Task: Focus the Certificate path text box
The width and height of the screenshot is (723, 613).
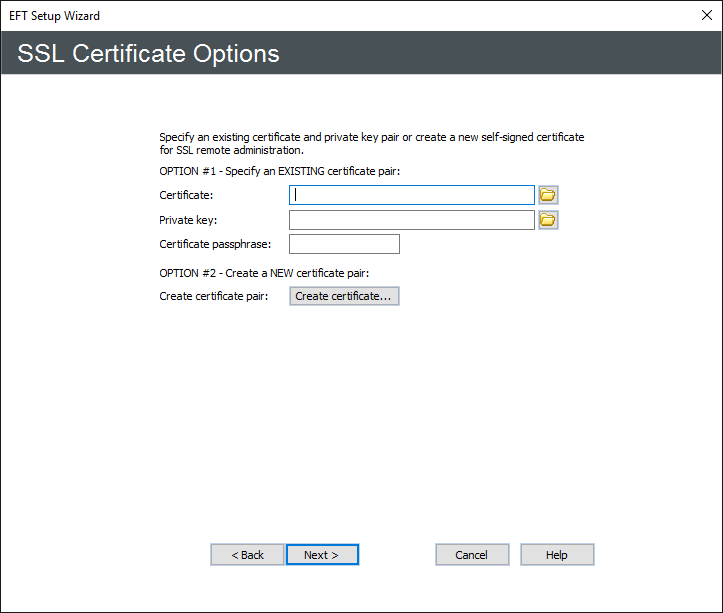Action: [412, 195]
